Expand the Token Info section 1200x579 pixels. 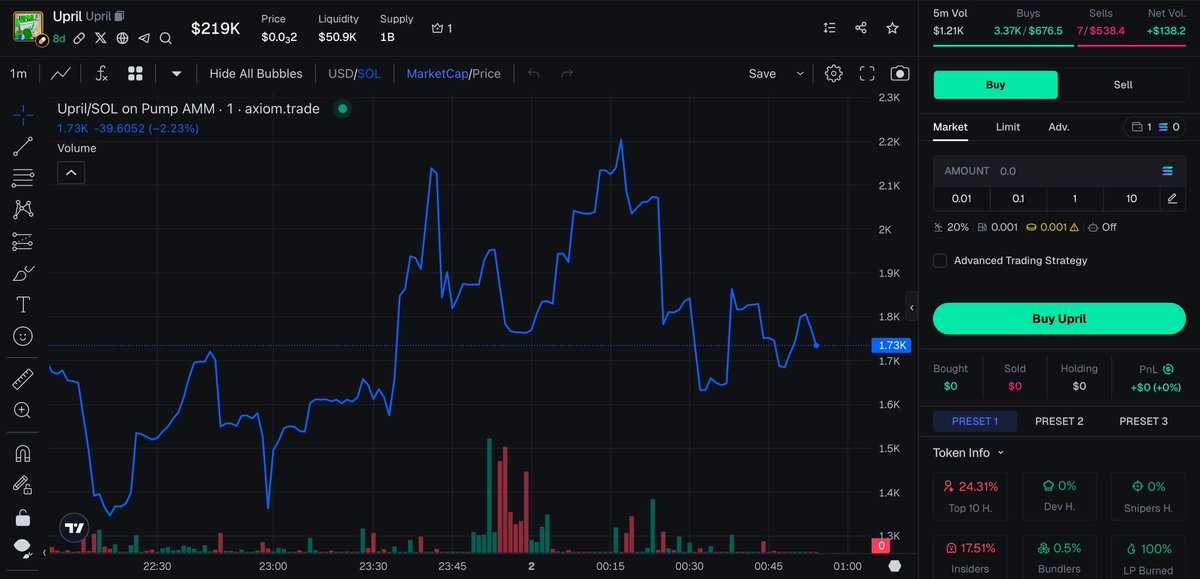[969, 453]
